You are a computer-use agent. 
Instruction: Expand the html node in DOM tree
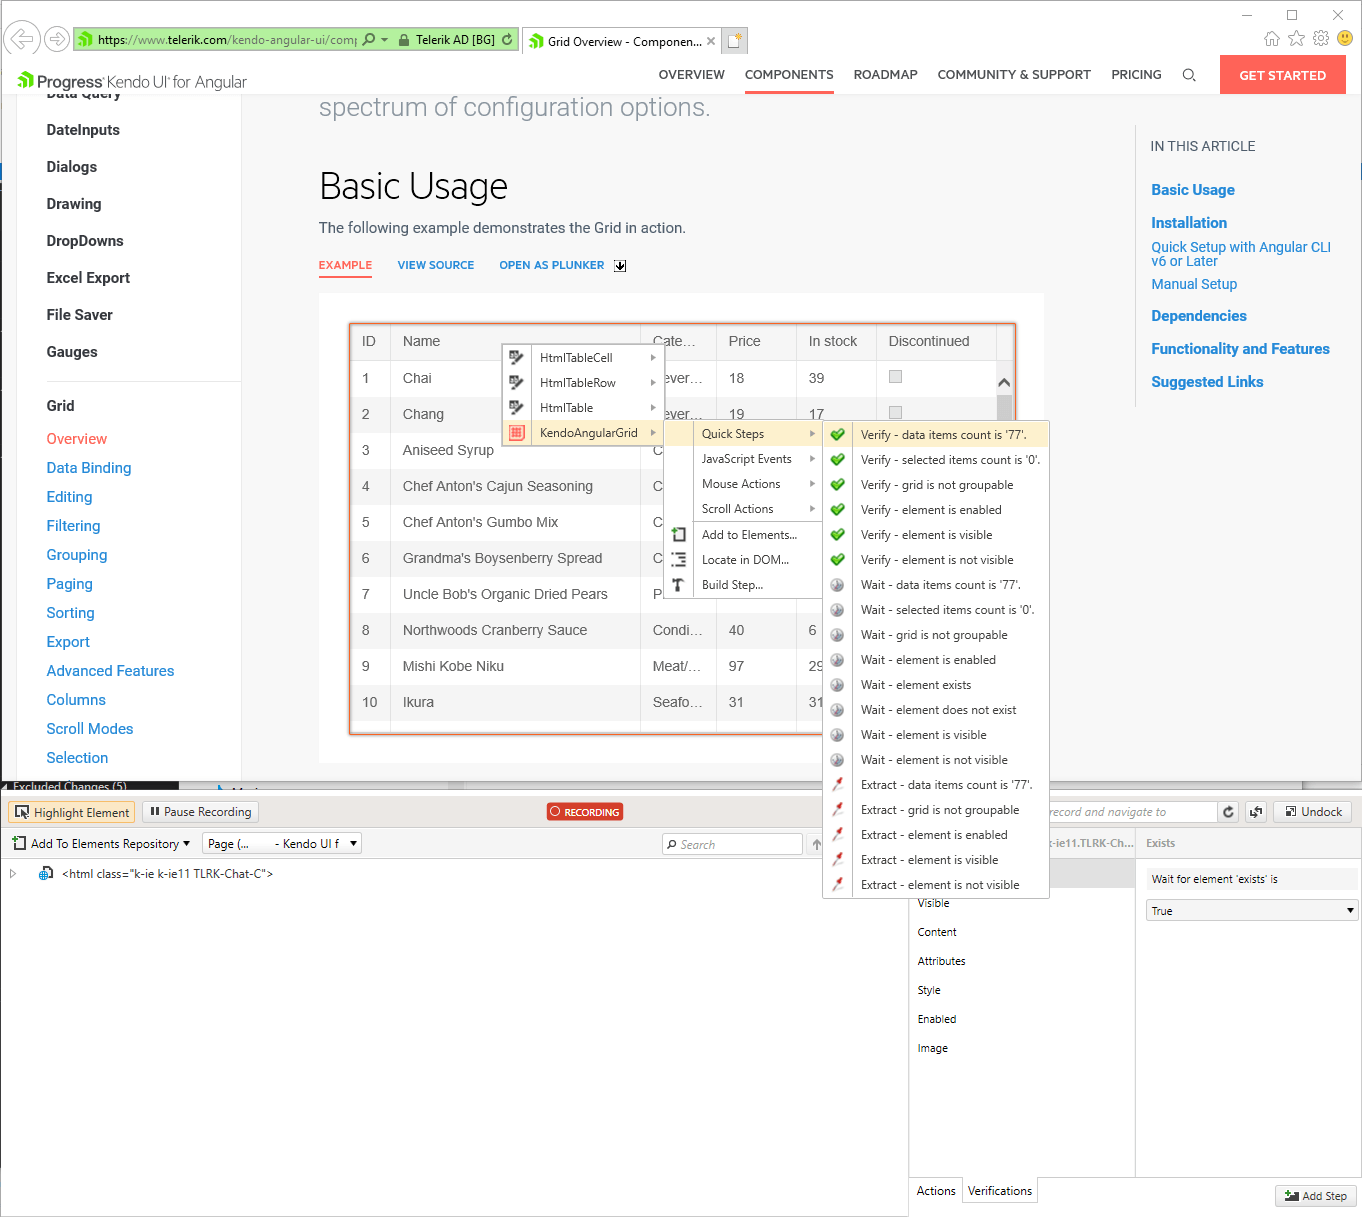tap(13, 874)
